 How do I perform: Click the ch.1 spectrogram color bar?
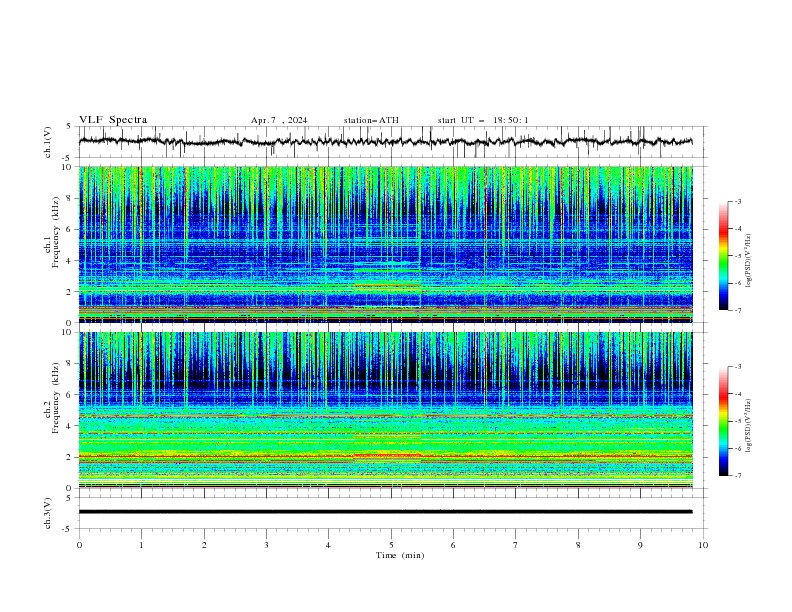(x=723, y=256)
